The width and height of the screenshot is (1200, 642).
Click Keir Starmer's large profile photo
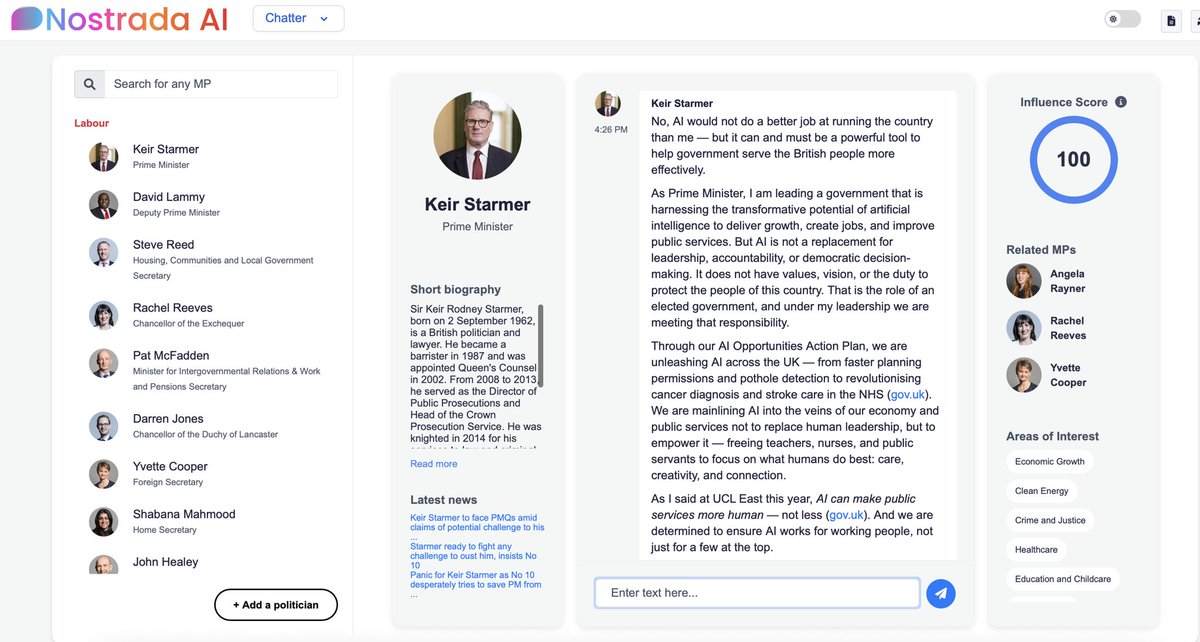[x=477, y=135]
